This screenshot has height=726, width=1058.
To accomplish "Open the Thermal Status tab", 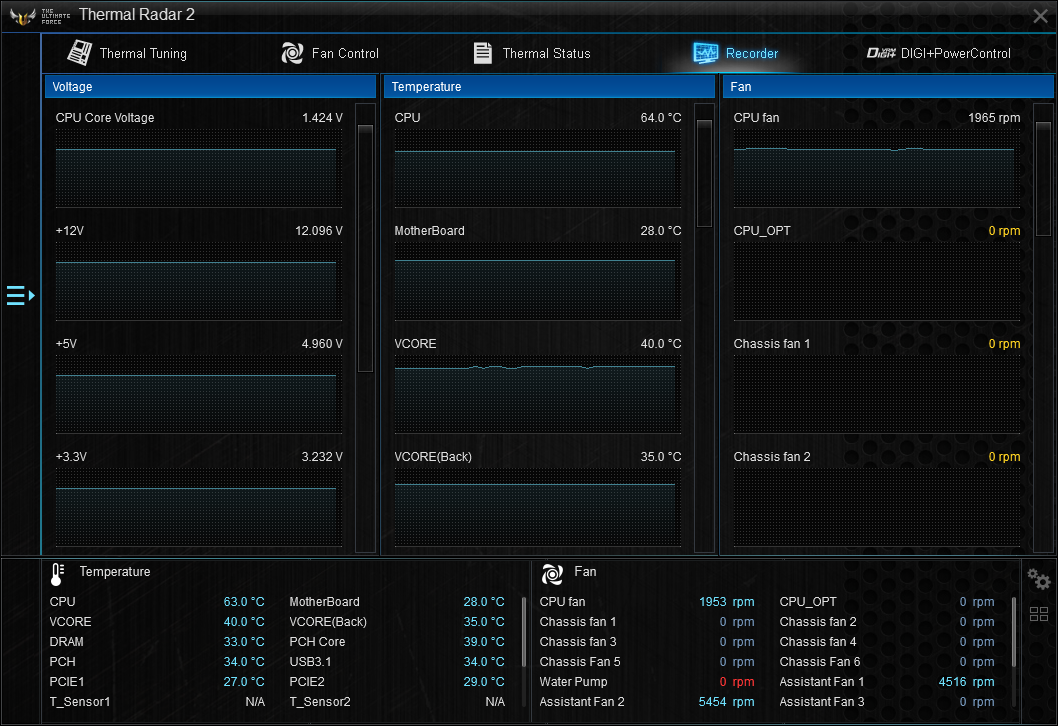I will click(x=532, y=53).
